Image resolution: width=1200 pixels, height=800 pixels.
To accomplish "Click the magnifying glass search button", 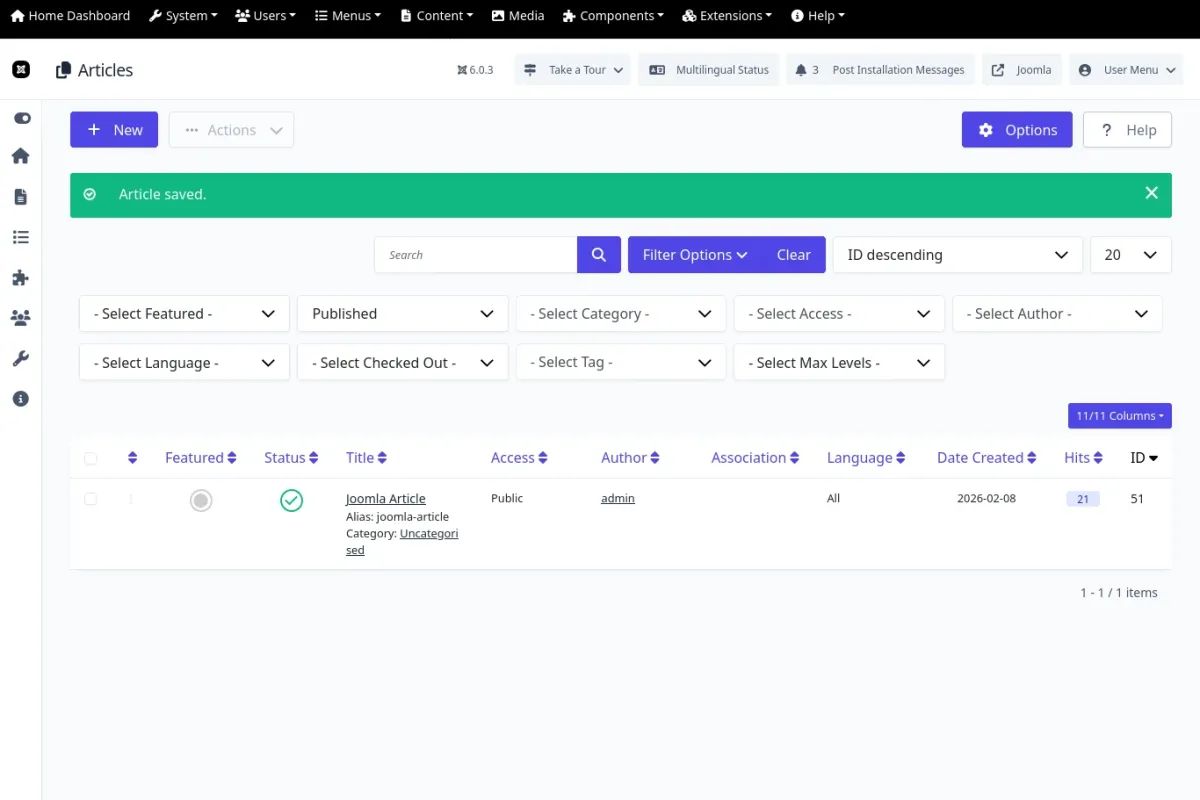I will 599,255.
